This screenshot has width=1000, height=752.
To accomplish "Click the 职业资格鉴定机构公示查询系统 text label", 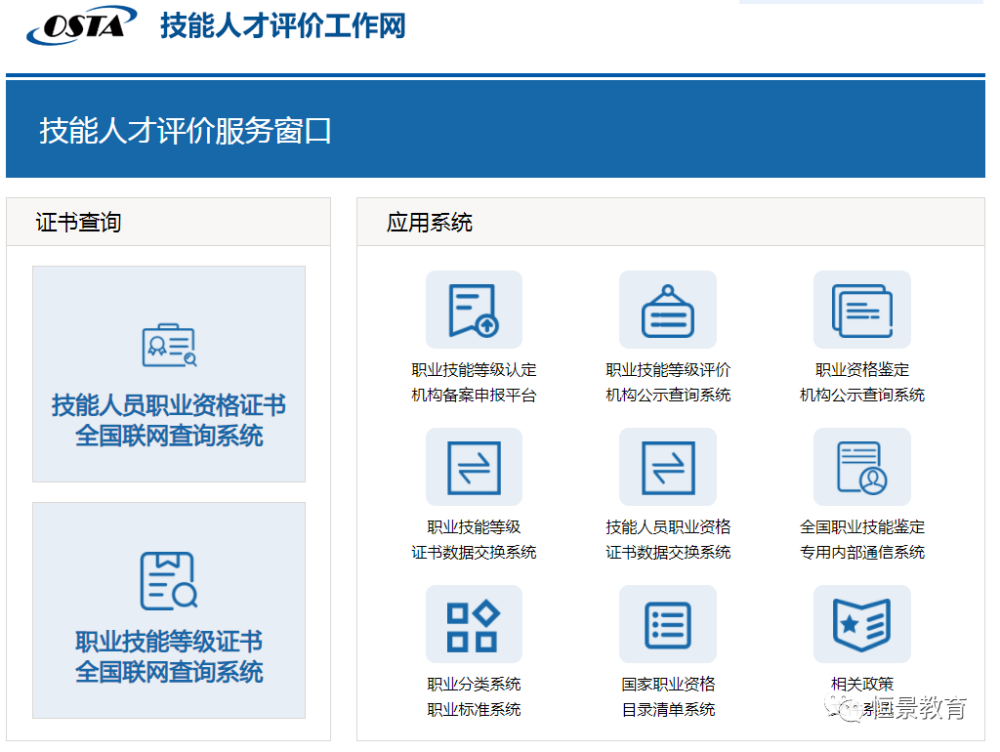I will [x=862, y=383].
